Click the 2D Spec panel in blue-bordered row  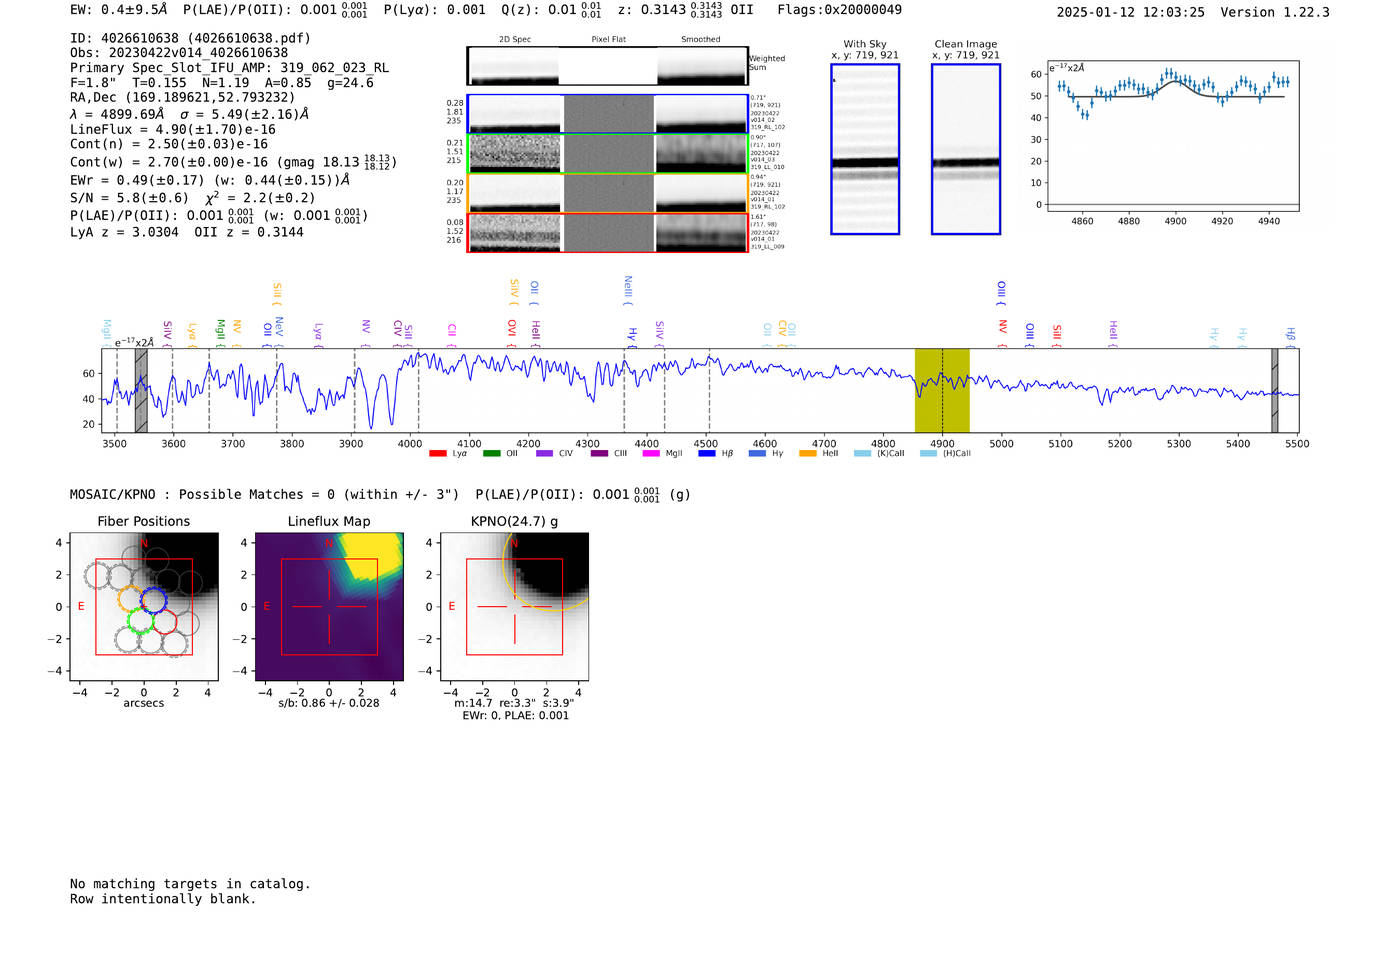click(x=515, y=114)
